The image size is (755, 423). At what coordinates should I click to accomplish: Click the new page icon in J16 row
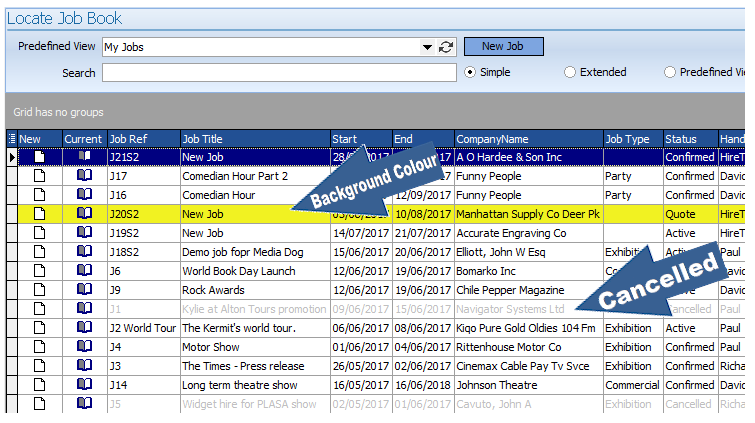point(40,195)
